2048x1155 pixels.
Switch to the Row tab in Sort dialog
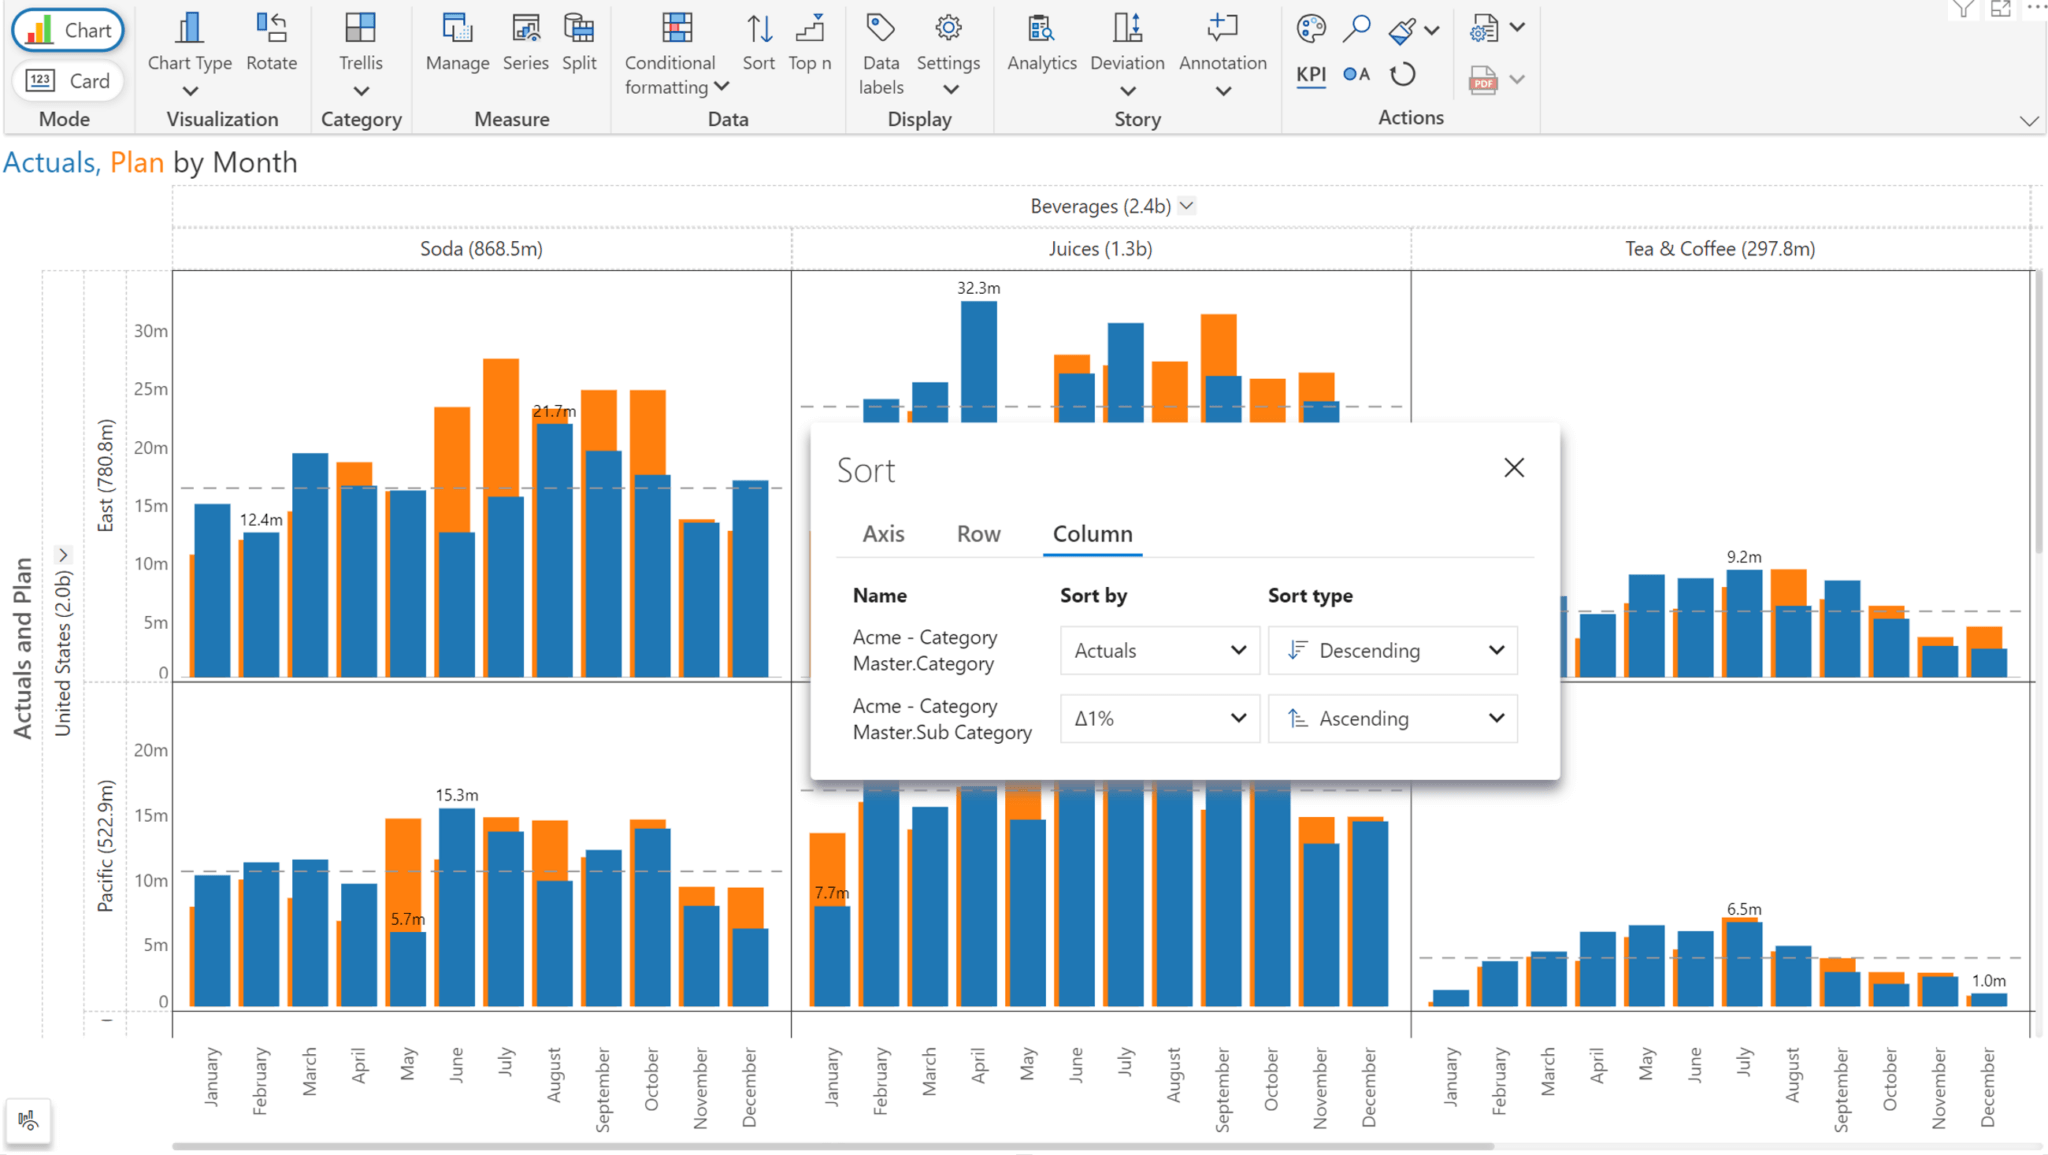tap(978, 534)
